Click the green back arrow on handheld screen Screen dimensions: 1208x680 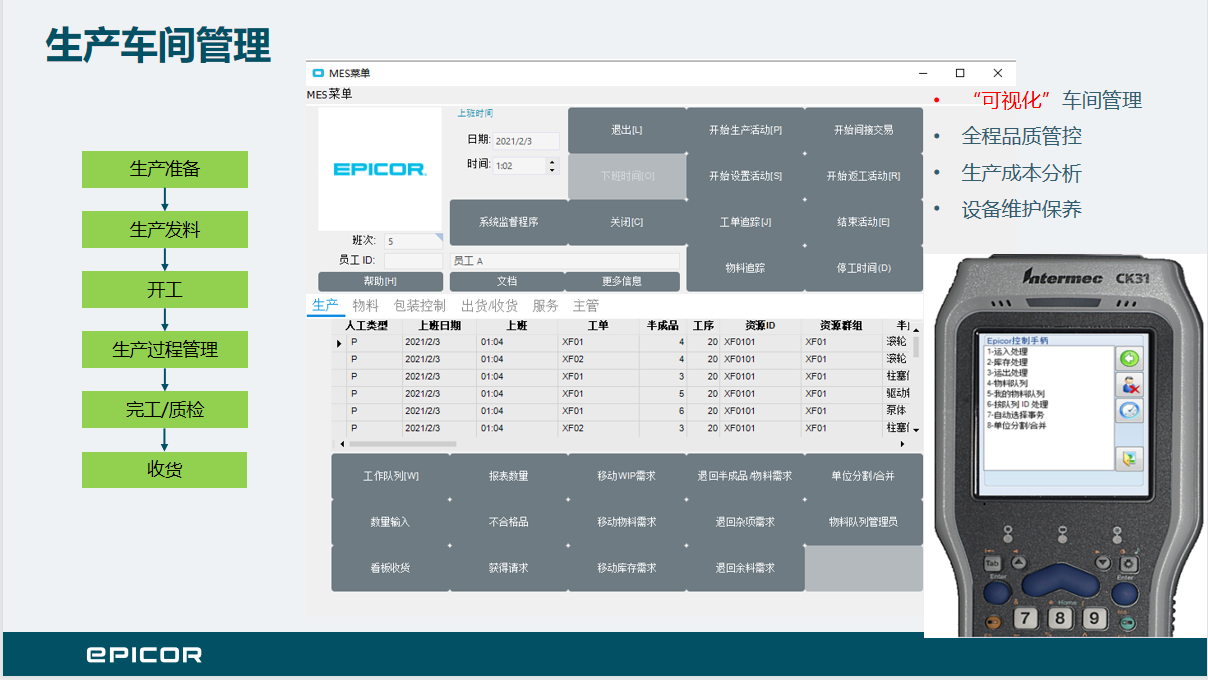[1129, 358]
